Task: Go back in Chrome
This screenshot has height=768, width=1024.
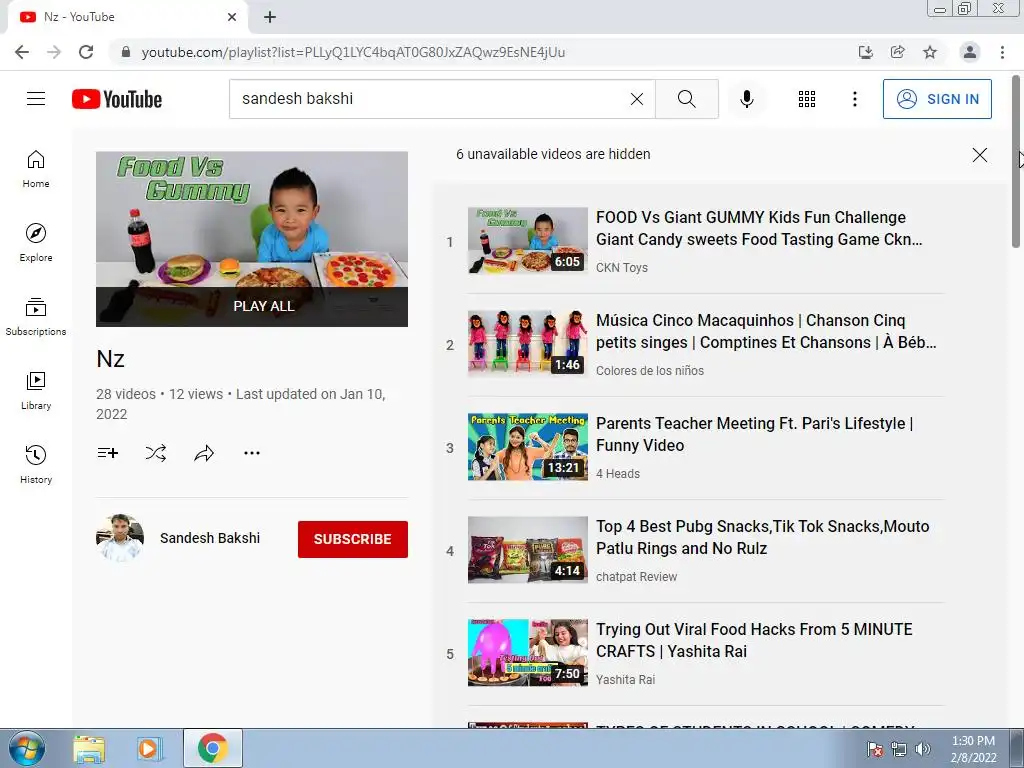Action: tap(22, 52)
